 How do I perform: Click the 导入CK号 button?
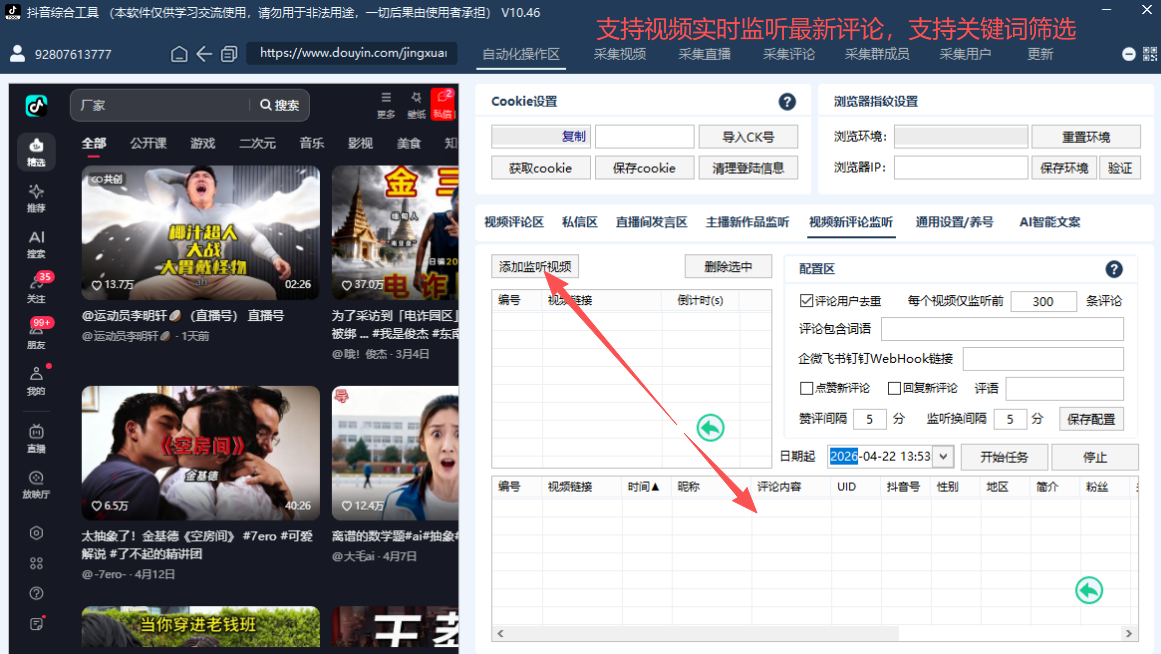click(x=748, y=137)
